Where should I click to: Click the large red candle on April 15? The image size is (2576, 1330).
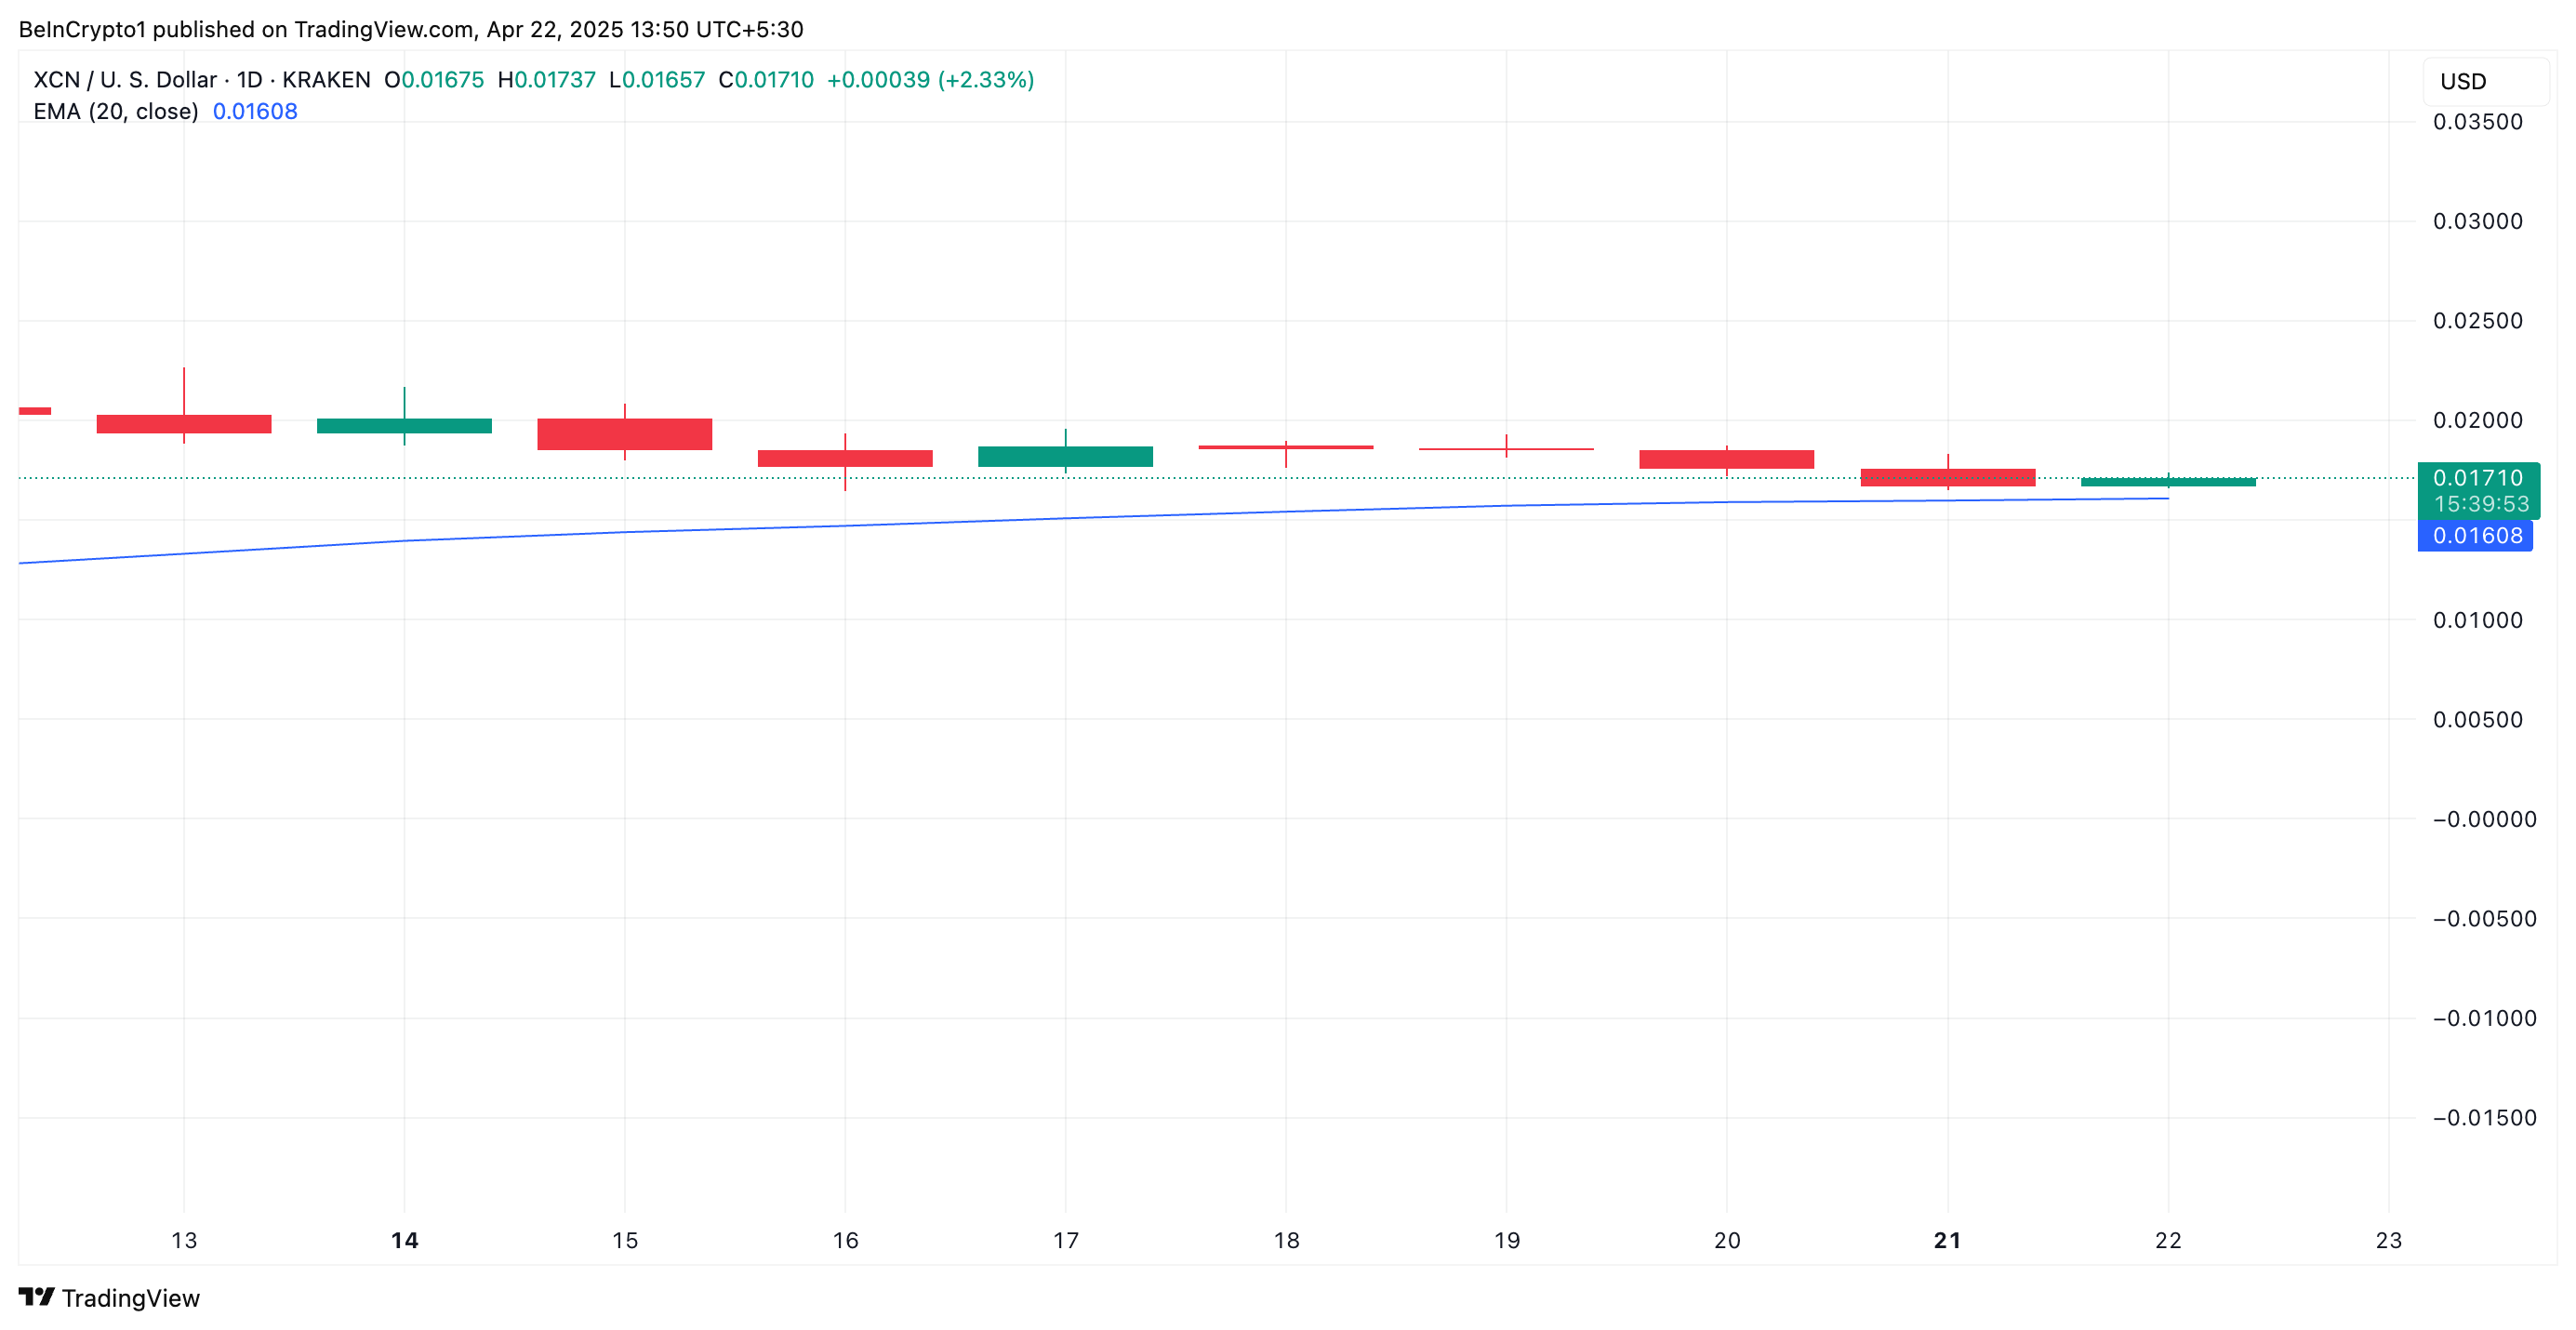[x=624, y=434]
